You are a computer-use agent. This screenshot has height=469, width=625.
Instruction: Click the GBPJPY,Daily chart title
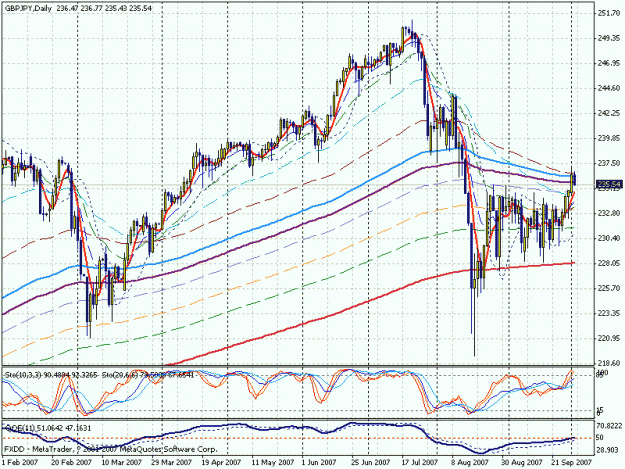(28, 8)
